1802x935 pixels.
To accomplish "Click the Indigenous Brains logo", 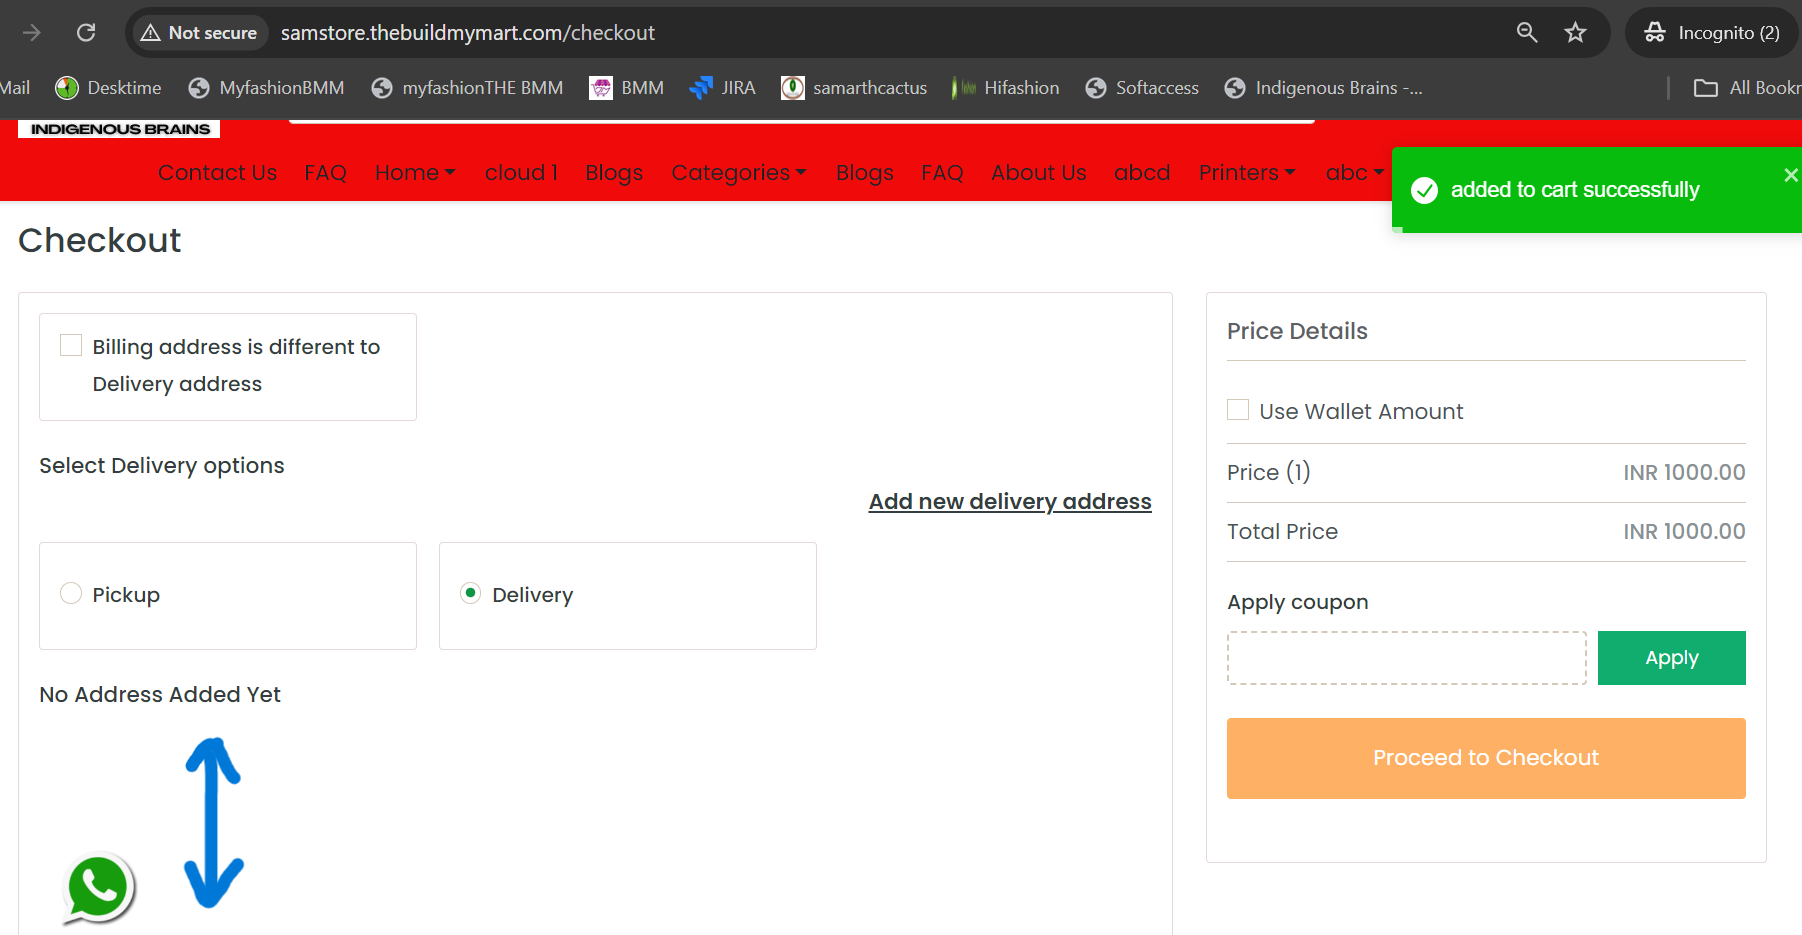I will [119, 129].
